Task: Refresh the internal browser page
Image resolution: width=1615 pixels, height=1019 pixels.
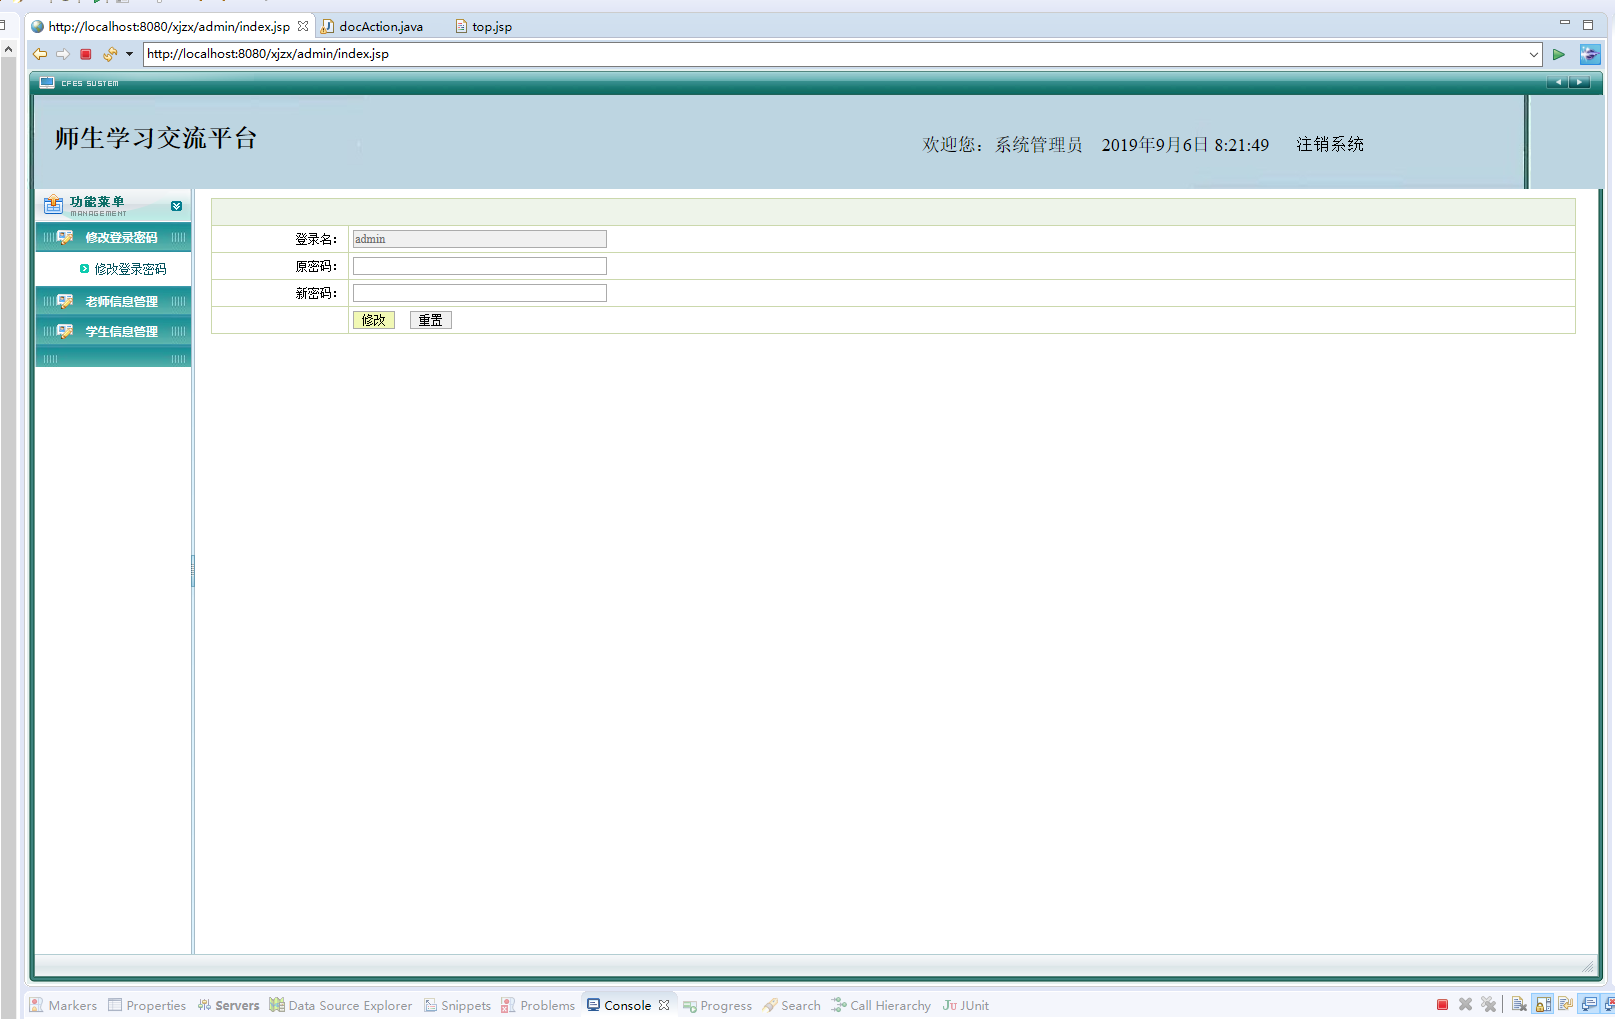Action: pyautogui.click(x=110, y=54)
